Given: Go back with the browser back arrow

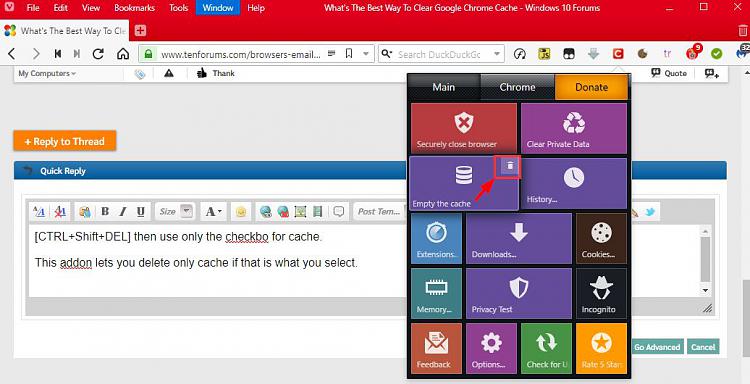Looking at the screenshot, I should (12, 54).
